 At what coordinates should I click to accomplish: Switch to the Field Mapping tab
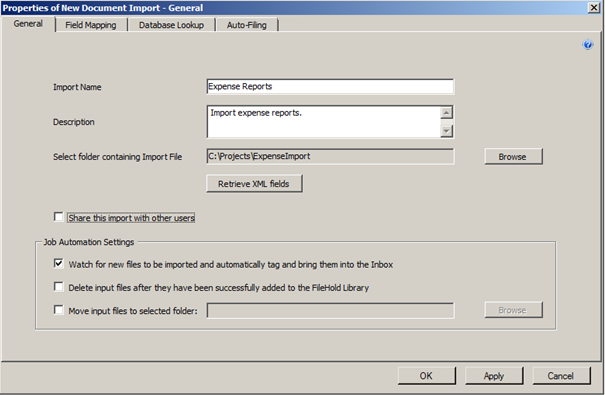coord(91,25)
